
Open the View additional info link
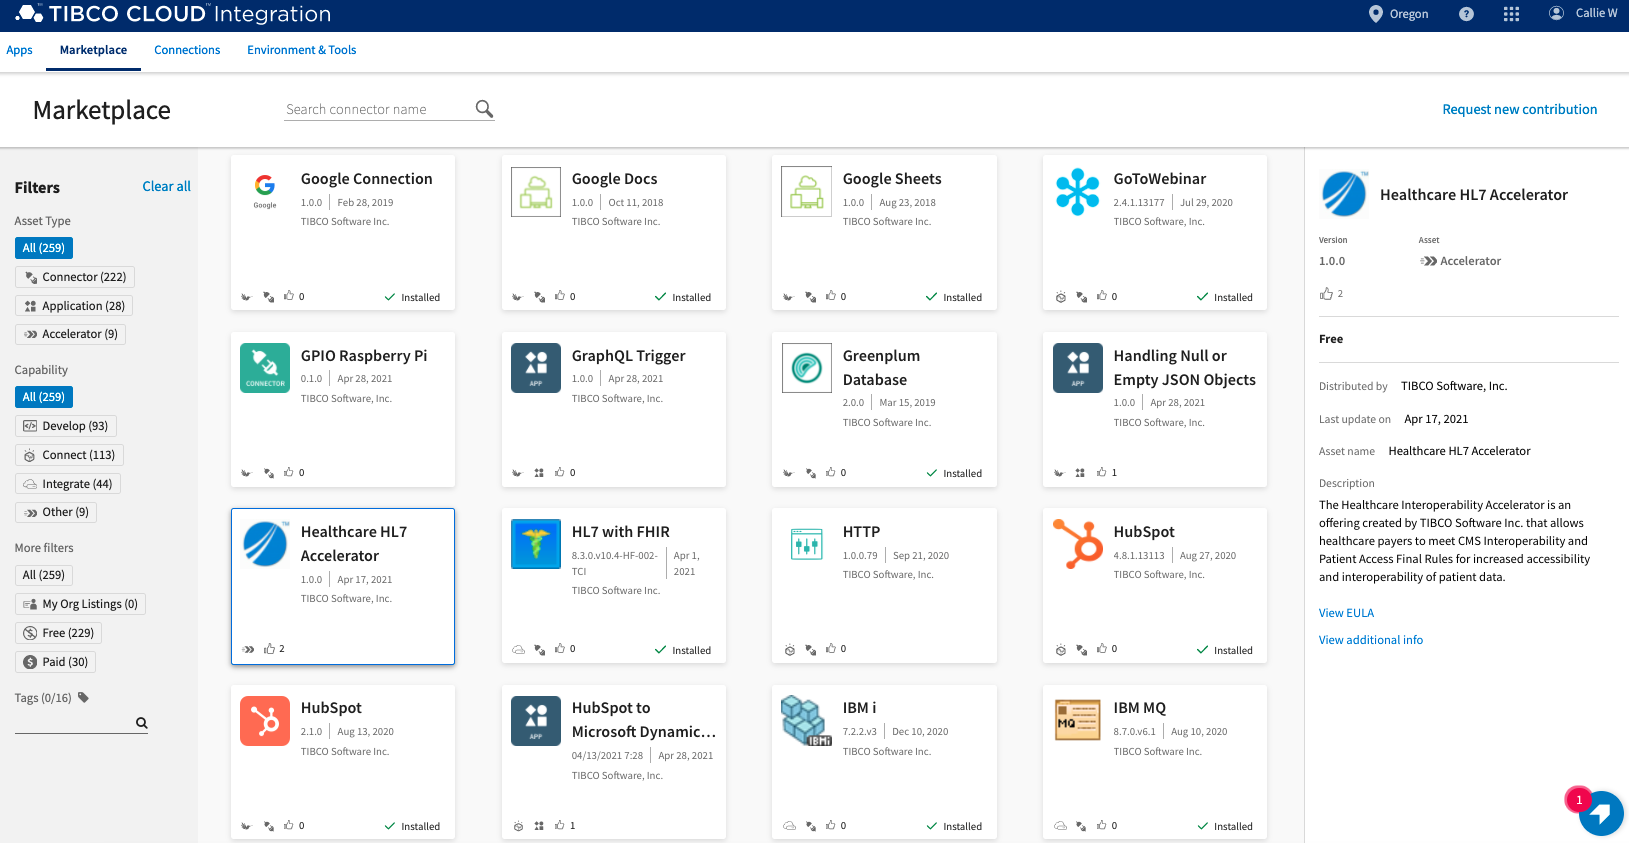tap(1370, 640)
